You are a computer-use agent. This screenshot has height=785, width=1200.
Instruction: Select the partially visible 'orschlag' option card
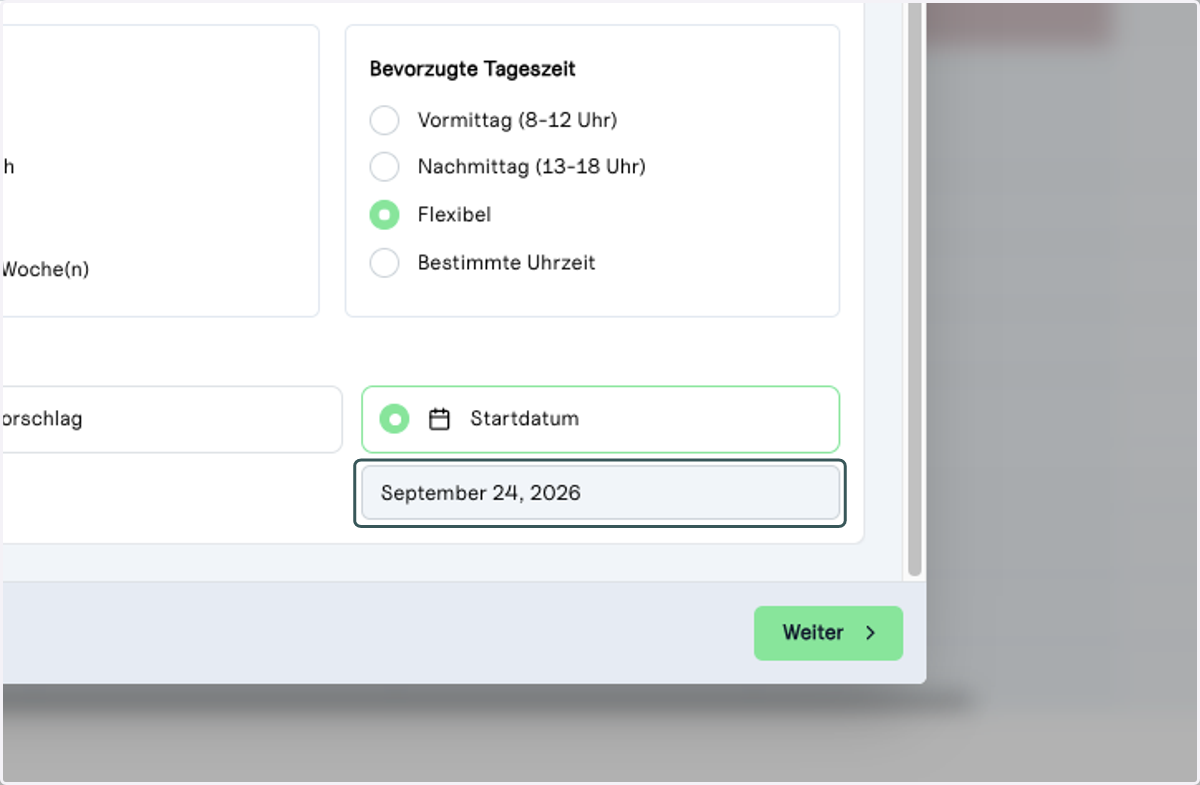pos(172,419)
